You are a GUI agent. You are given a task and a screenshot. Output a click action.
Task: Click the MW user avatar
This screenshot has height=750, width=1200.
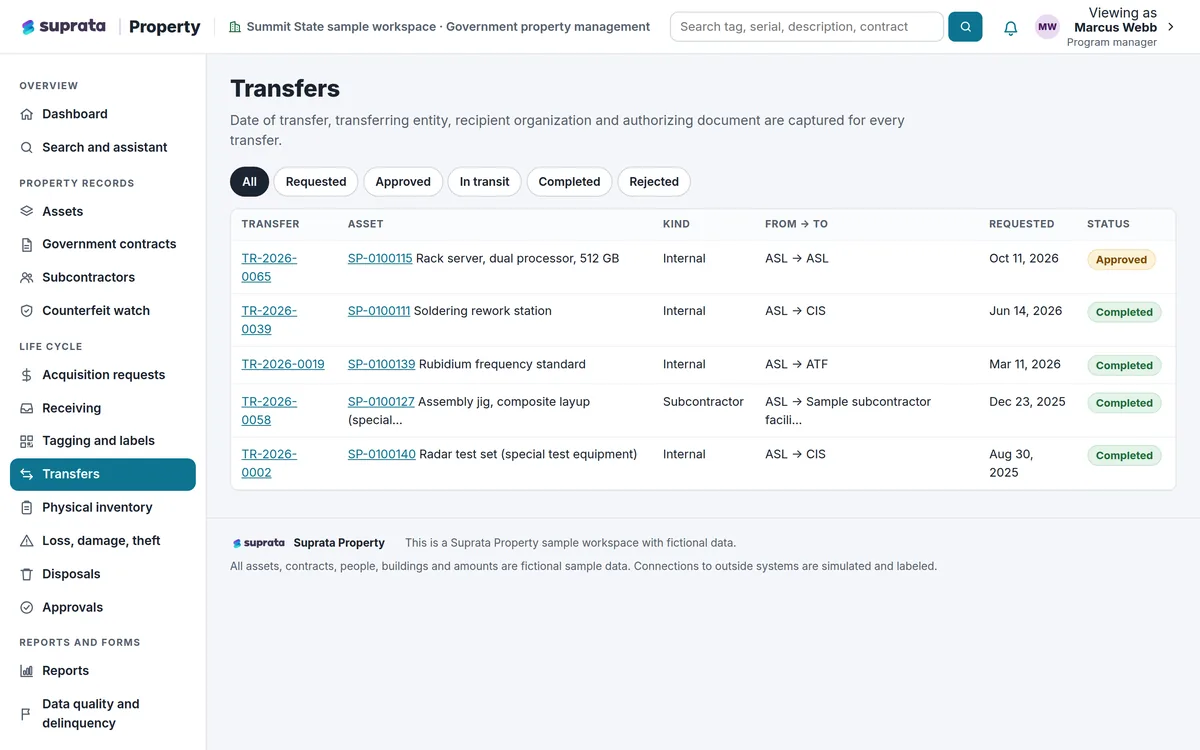tap(1047, 27)
